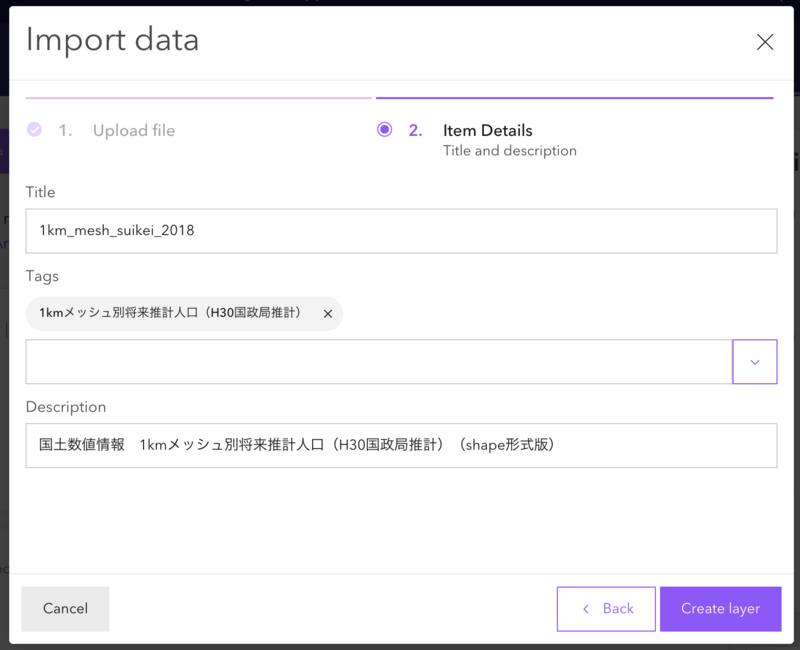The height and width of the screenshot is (650, 800).
Task: Focus the Title input containing 1km_mesh_suikei_2018
Action: 400,230
